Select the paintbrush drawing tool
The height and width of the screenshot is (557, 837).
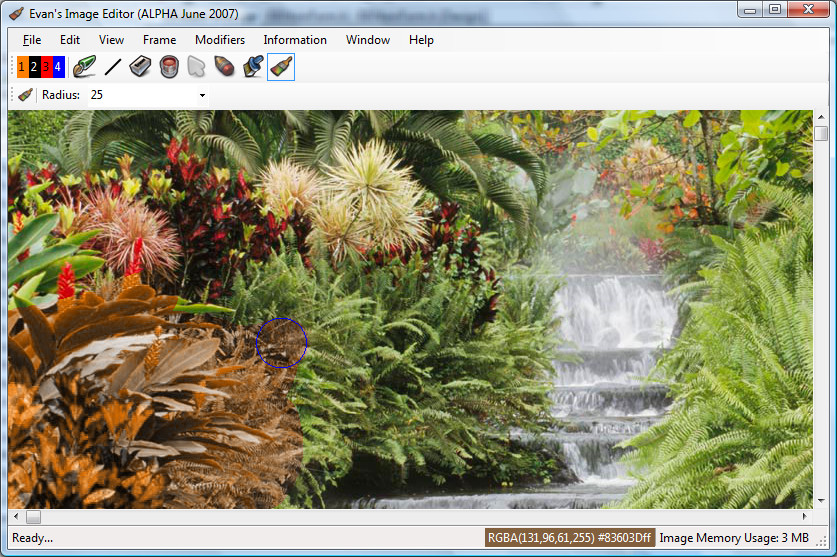tap(84, 67)
